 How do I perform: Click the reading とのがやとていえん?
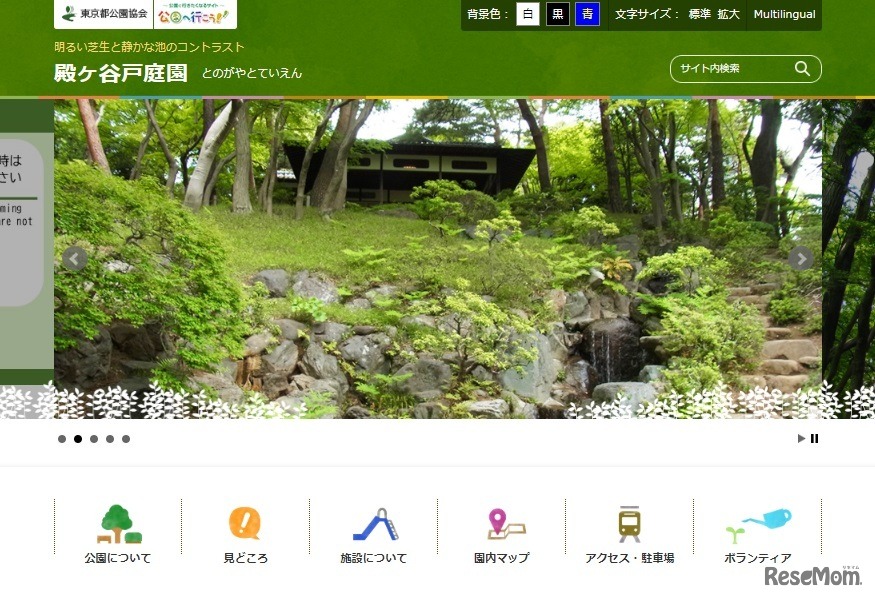click(252, 73)
